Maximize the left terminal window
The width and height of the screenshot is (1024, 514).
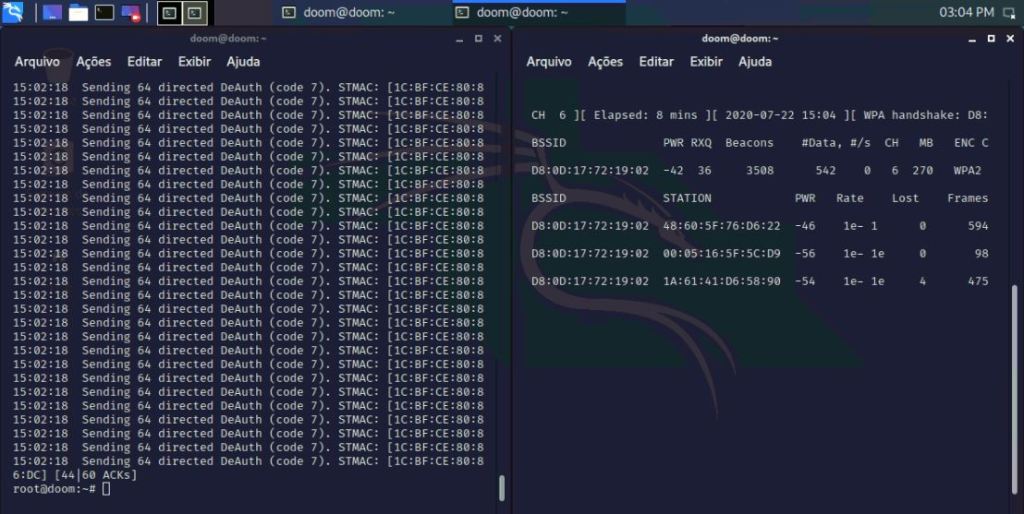(478, 39)
